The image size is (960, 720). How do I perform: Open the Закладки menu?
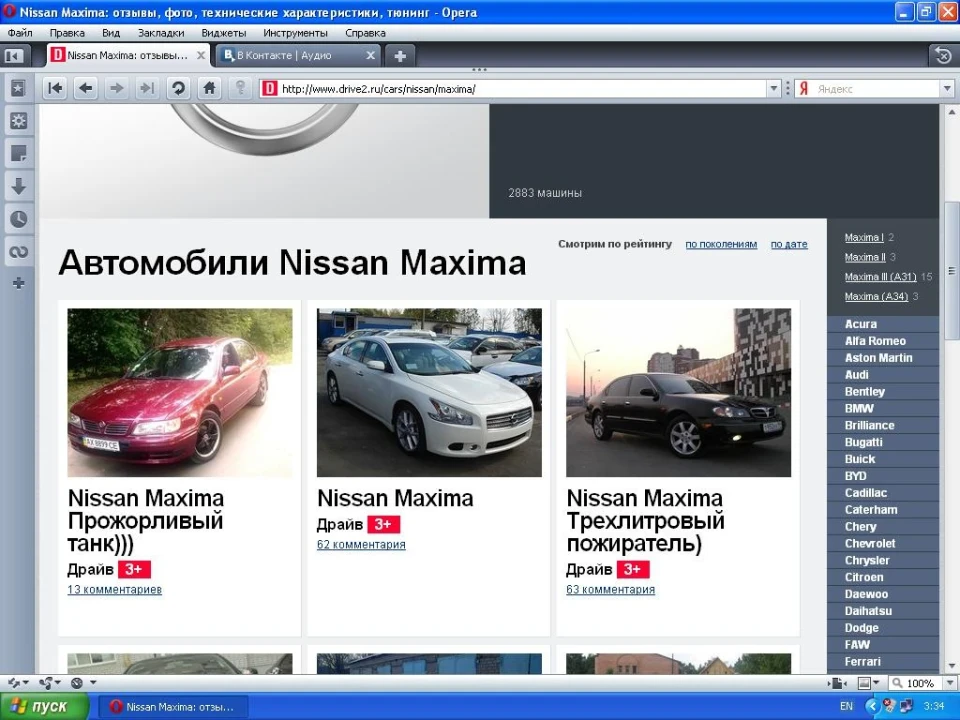(161, 33)
